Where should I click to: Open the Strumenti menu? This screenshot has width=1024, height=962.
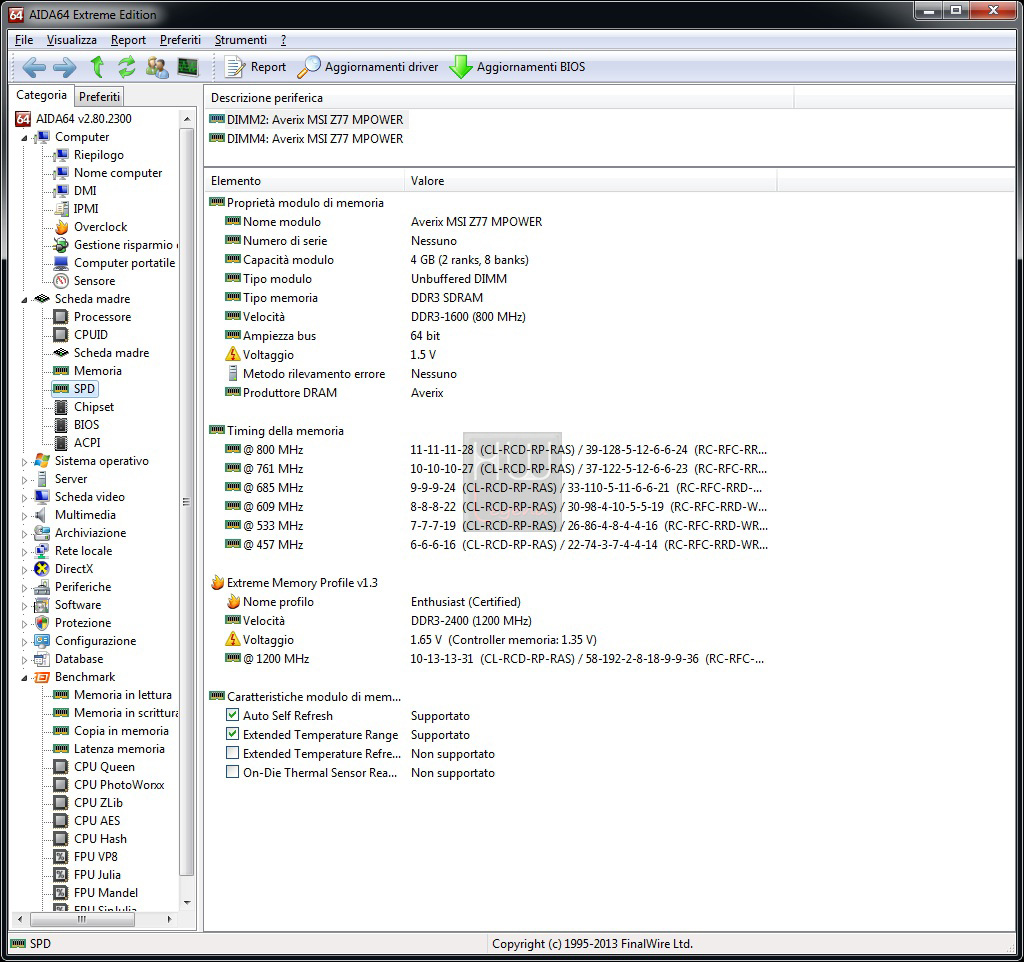(241, 40)
